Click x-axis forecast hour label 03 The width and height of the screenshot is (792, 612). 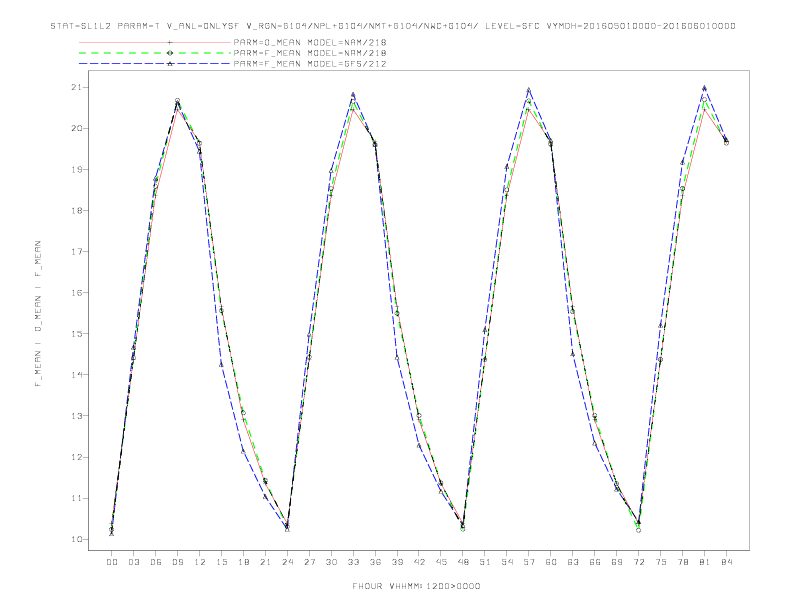pyautogui.click(x=133, y=562)
